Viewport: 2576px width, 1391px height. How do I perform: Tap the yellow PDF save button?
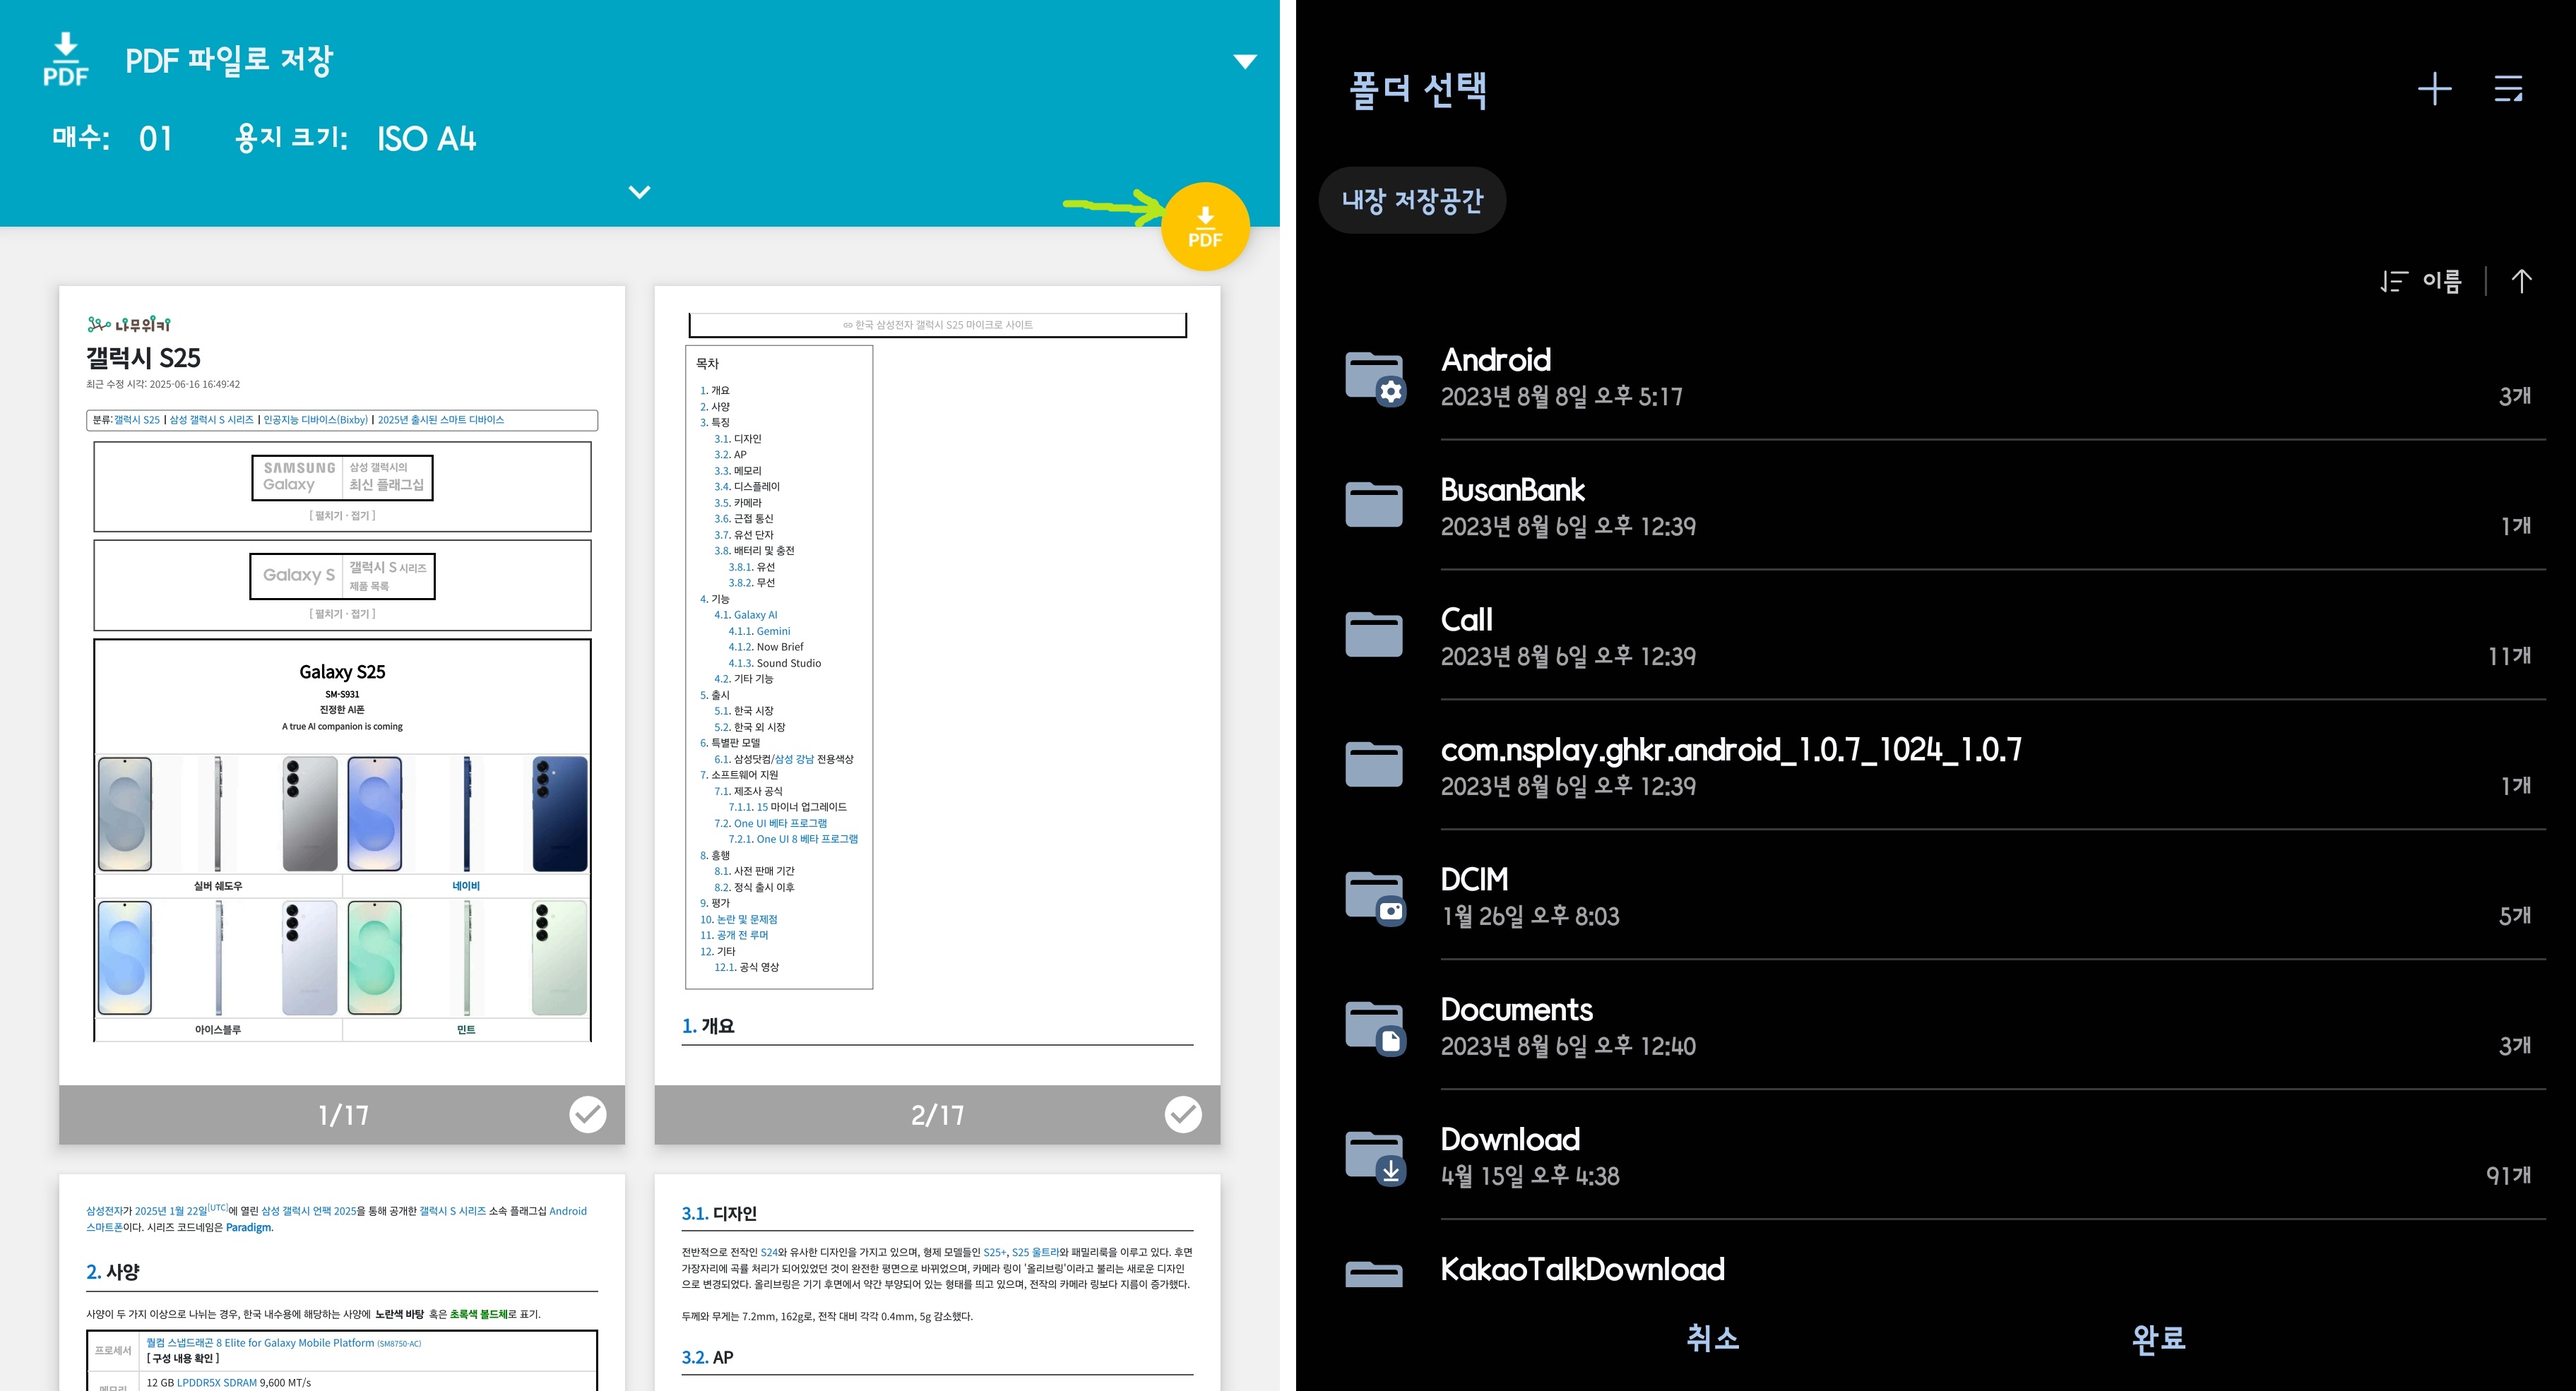1204,227
